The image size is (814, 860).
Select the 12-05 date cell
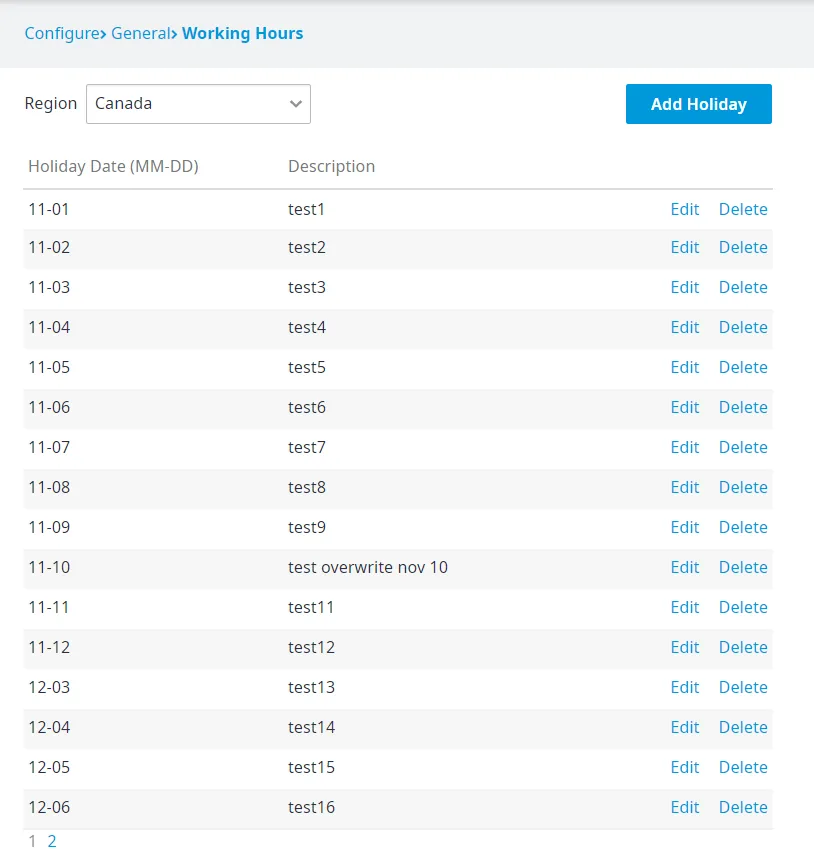(49, 768)
